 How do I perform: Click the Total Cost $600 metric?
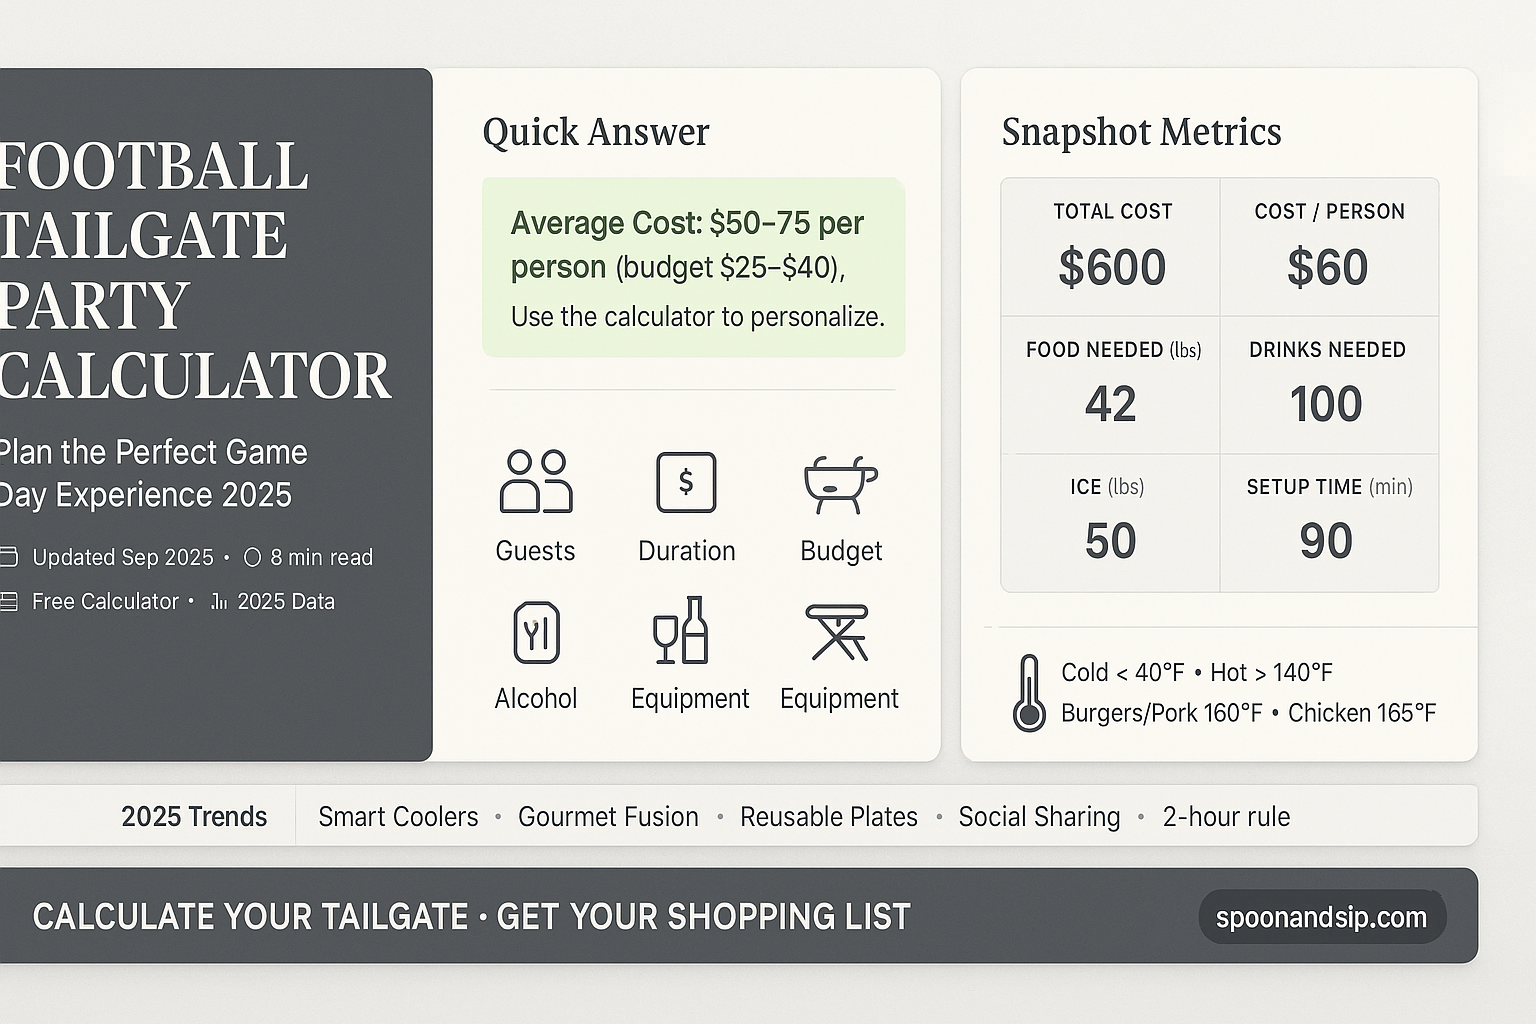(1111, 248)
